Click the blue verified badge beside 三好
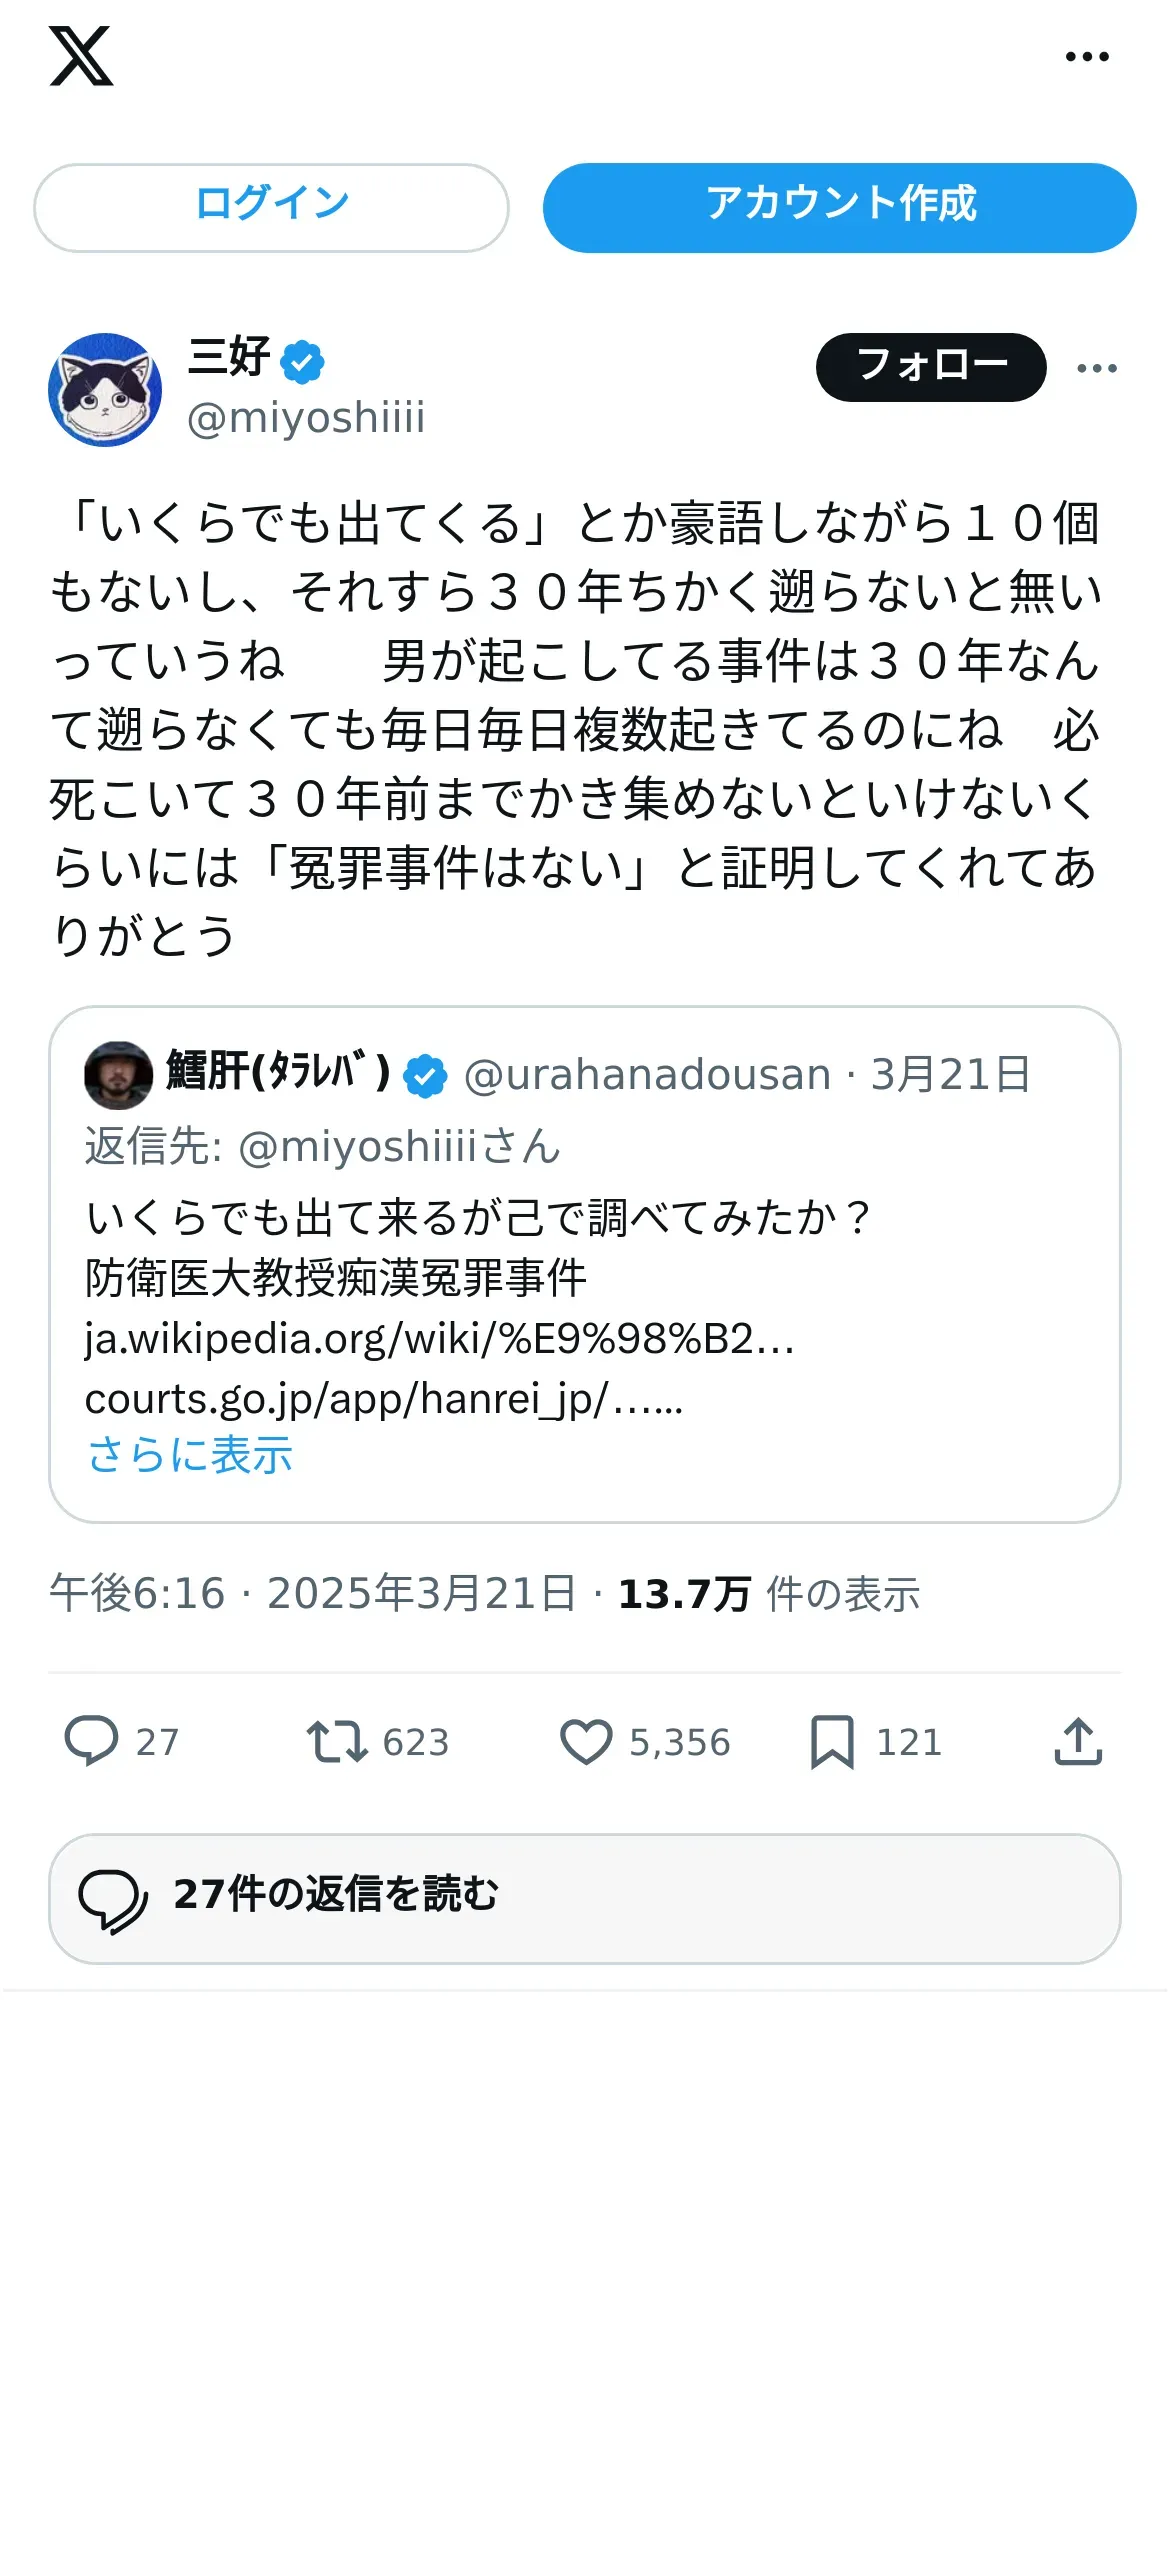The height and width of the screenshot is (2562, 1170). [302, 362]
